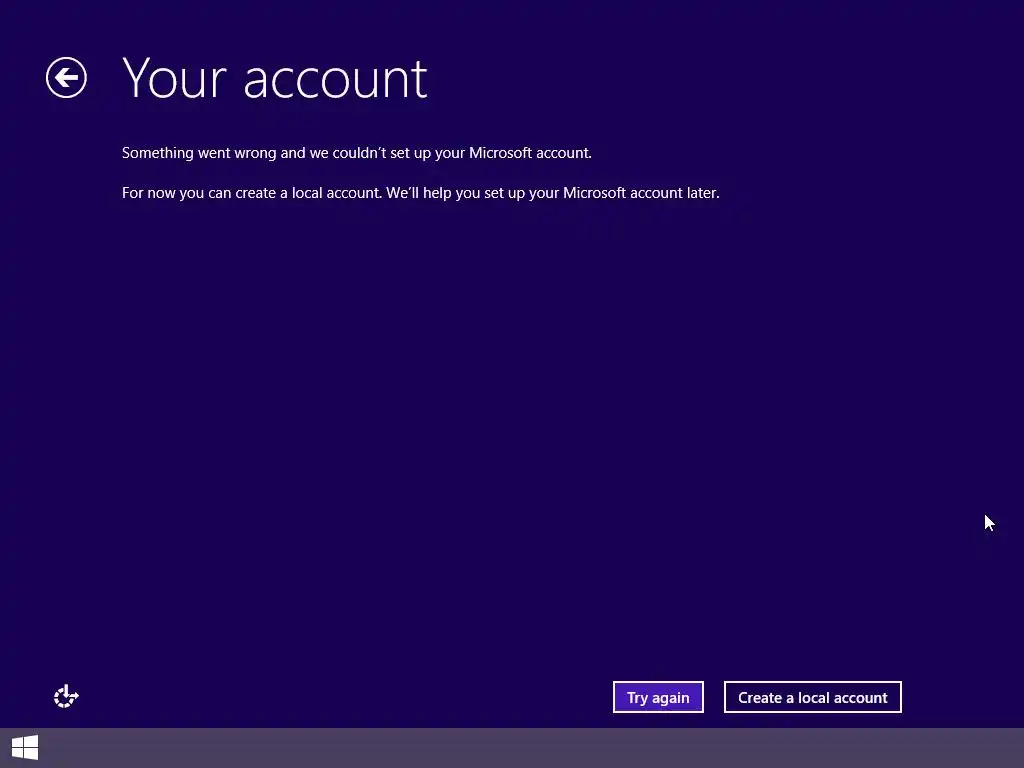Click the 'For now you can create a local account' text
Image resolution: width=1024 pixels, height=768 pixels.
point(421,193)
